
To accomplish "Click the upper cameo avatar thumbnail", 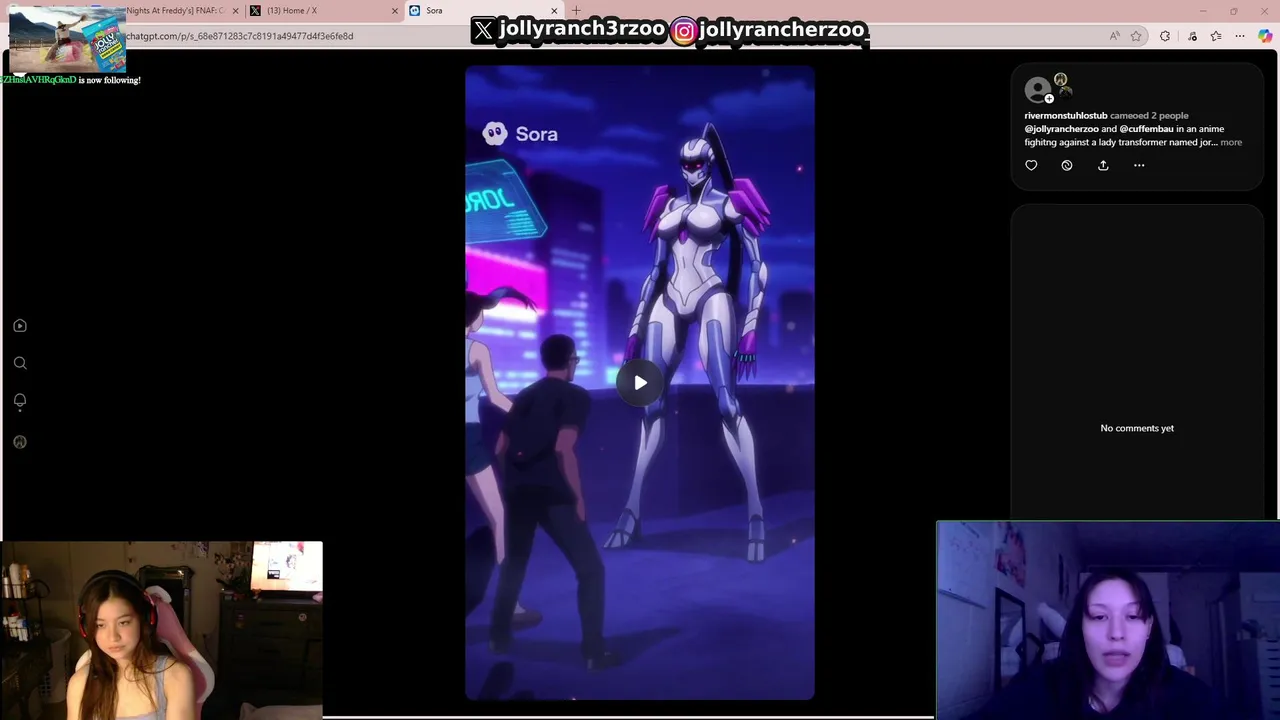I will 1061,80.
